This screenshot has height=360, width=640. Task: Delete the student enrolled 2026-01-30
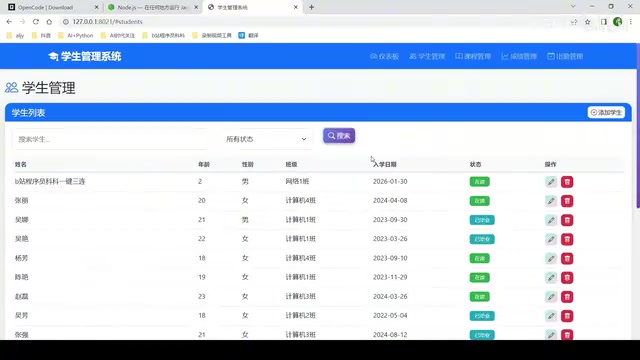(567, 182)
